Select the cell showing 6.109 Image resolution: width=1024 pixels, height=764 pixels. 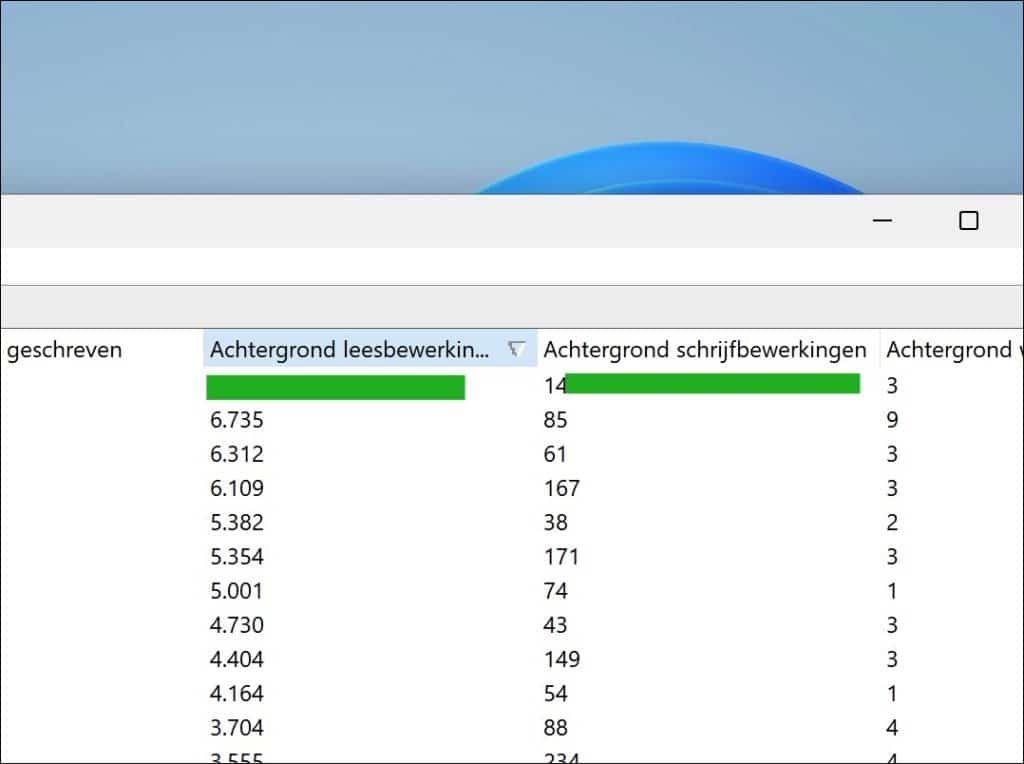tap(236, 488)
